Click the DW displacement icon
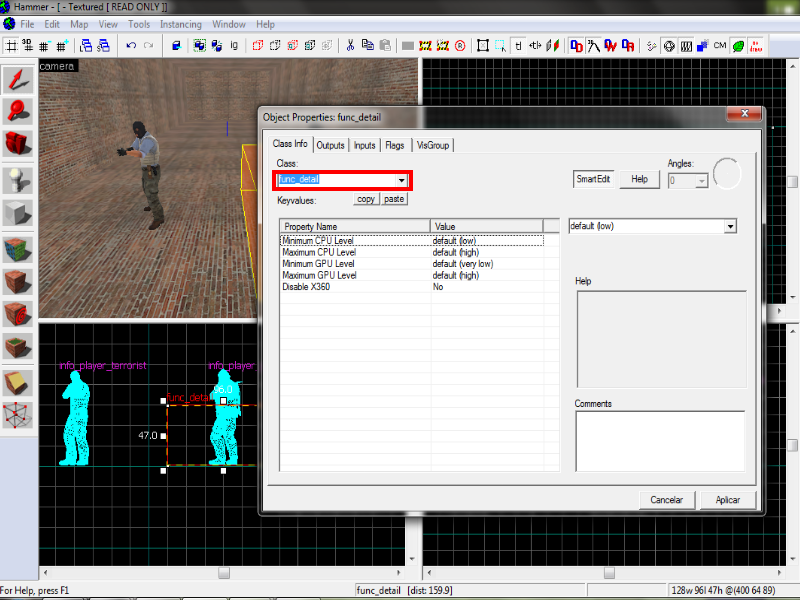 [x=611, y=46]
